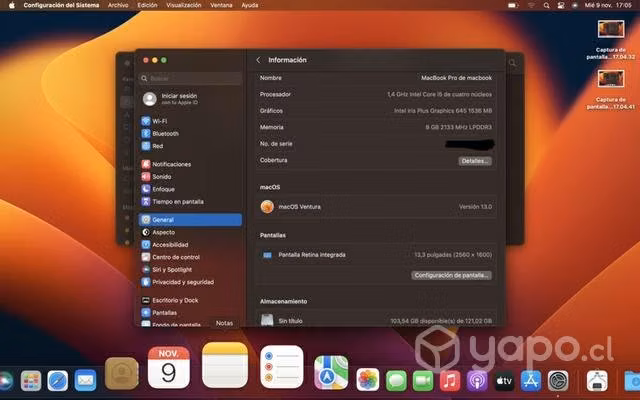The height and width of the screenshot is (400, 640).
Task: Open the Ventana menu
Action: 221,5
